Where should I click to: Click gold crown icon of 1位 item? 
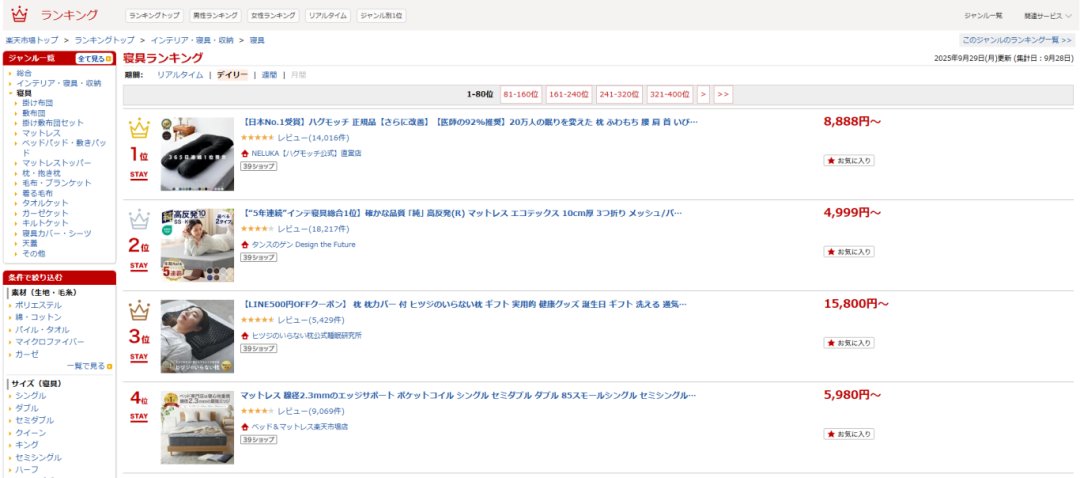click(139, 129)
